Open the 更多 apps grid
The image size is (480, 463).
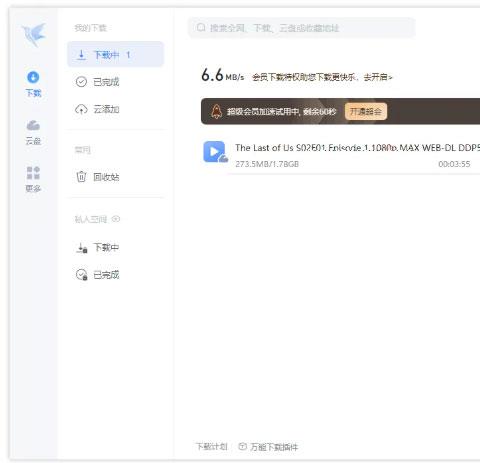pos(33,180)
